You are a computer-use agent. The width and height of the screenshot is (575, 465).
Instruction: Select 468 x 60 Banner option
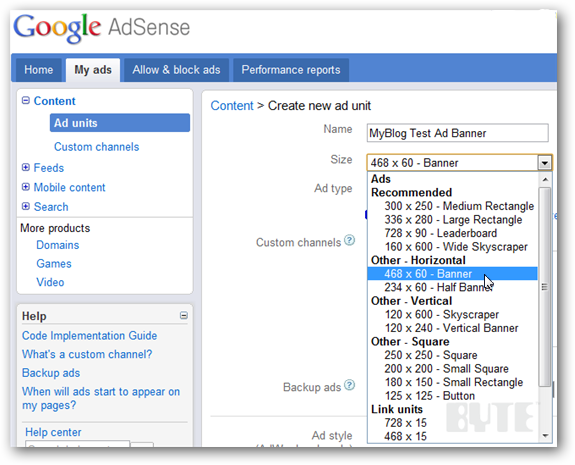[453, 274]
